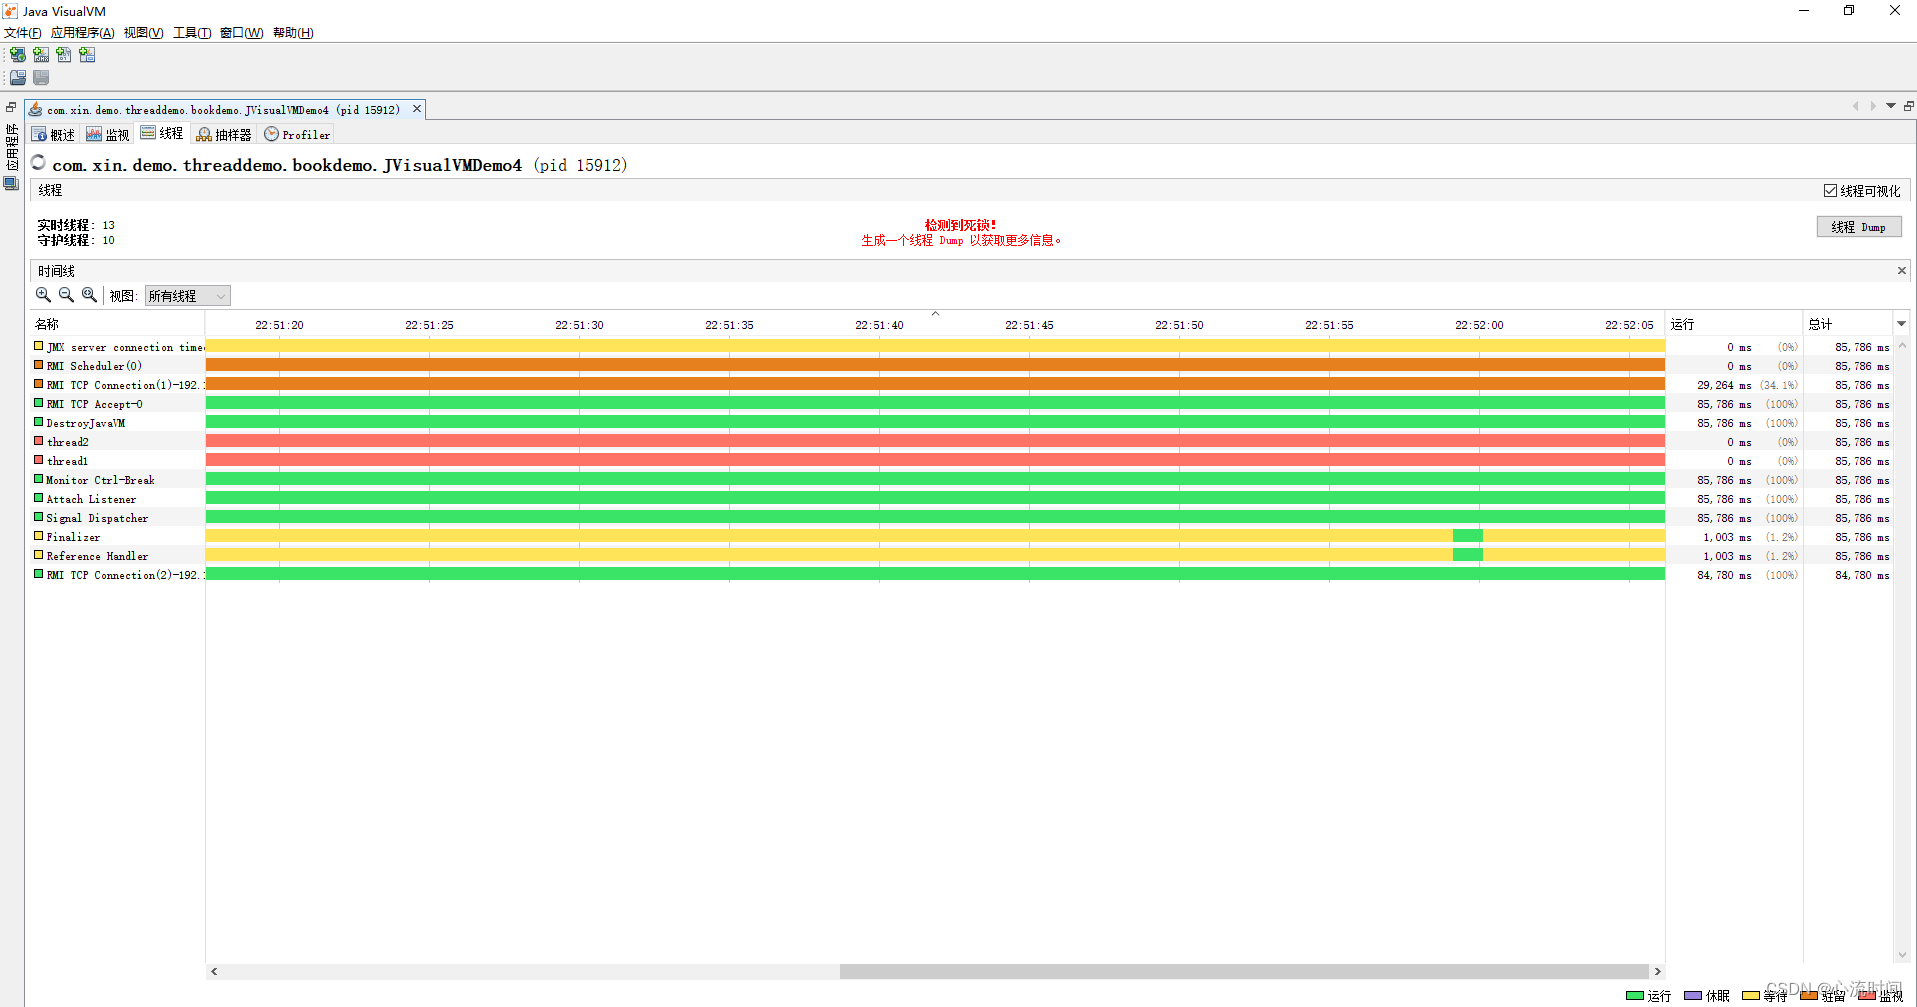Open the 应用程序(A) menu

click(82, 33)
